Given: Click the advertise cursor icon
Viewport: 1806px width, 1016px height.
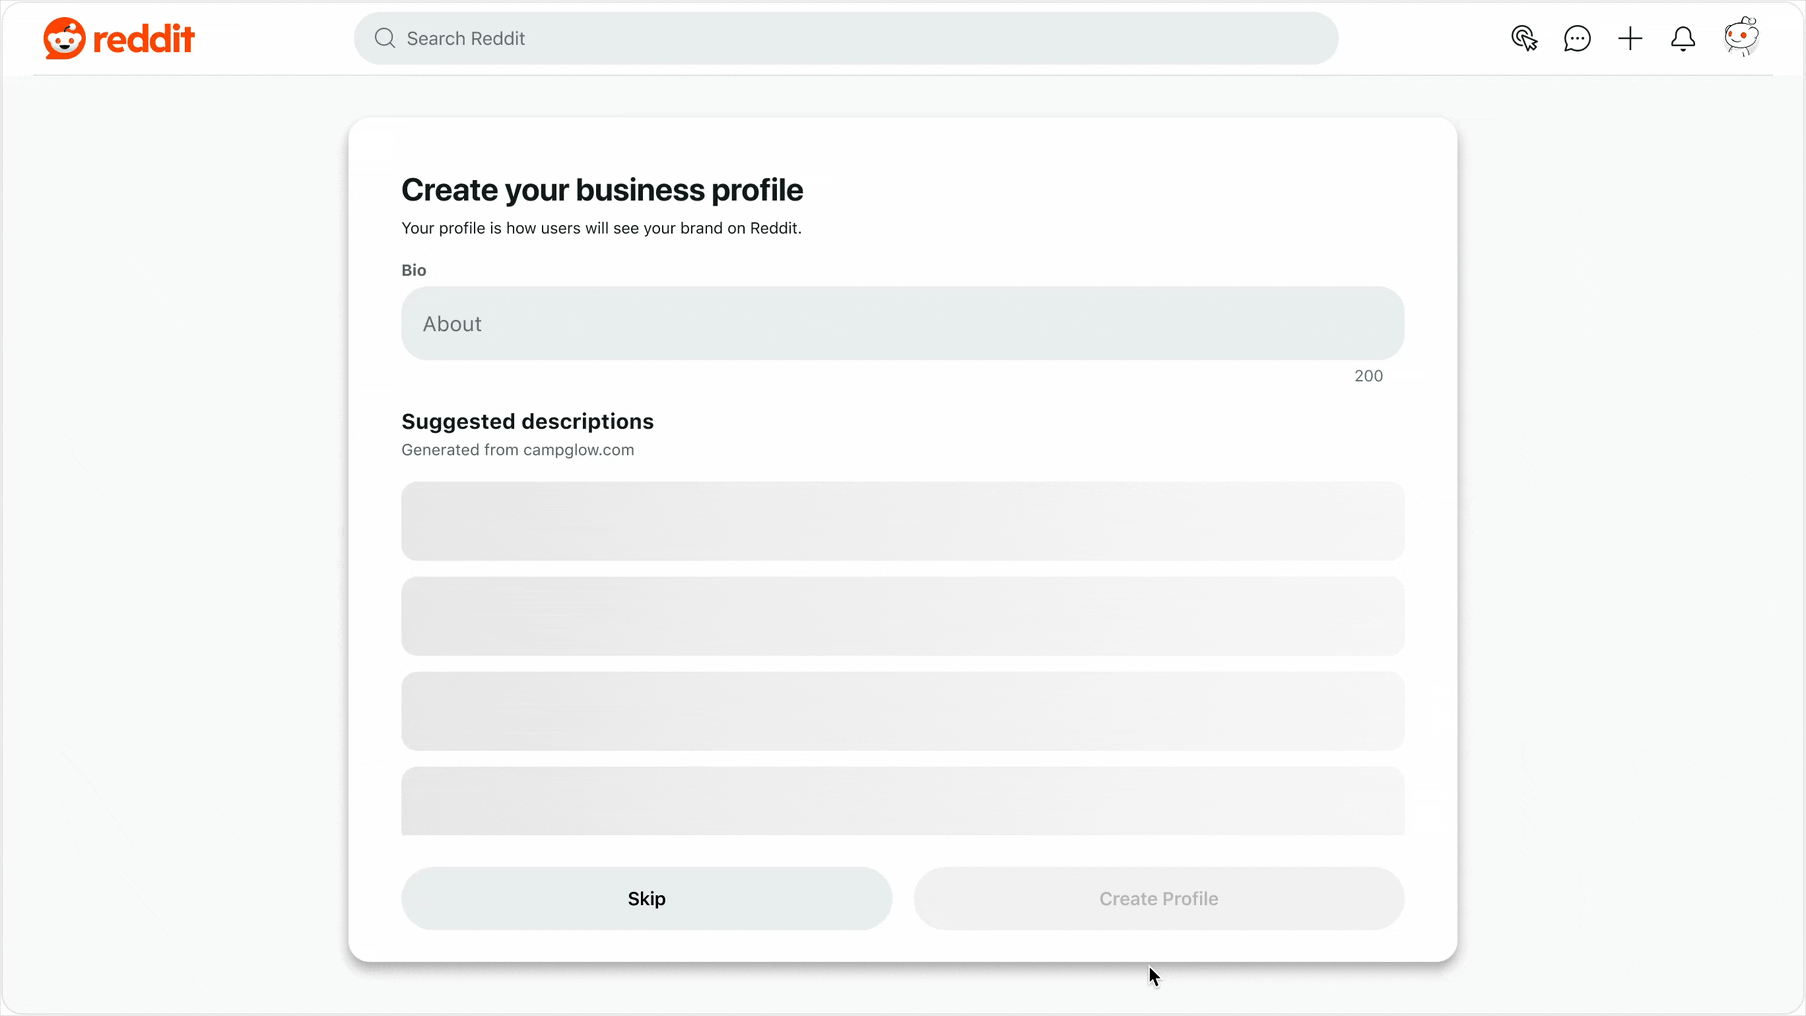Looking at the screenshot, I should (x=1524, y=38).
